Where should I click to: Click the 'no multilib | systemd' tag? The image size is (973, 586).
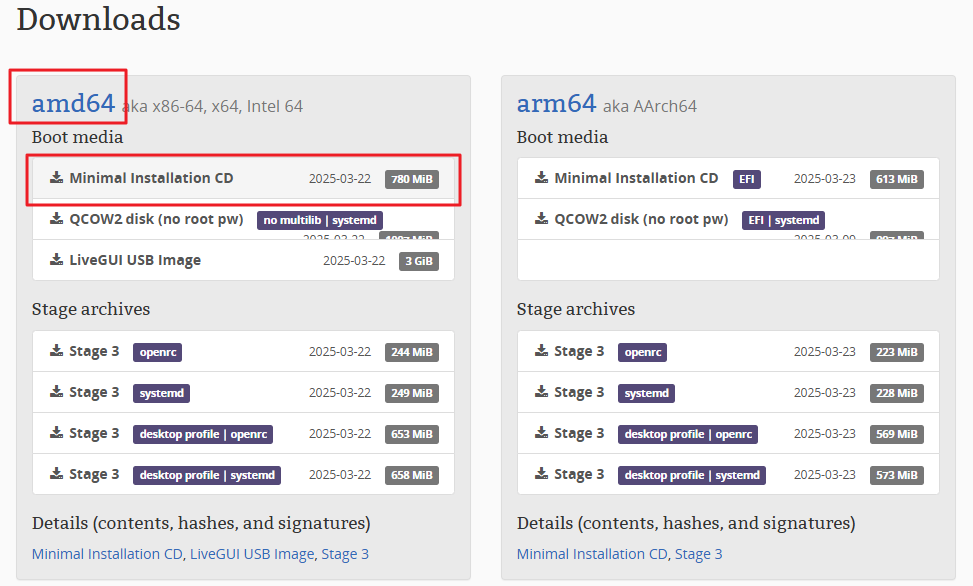click(x=320, y=220)
